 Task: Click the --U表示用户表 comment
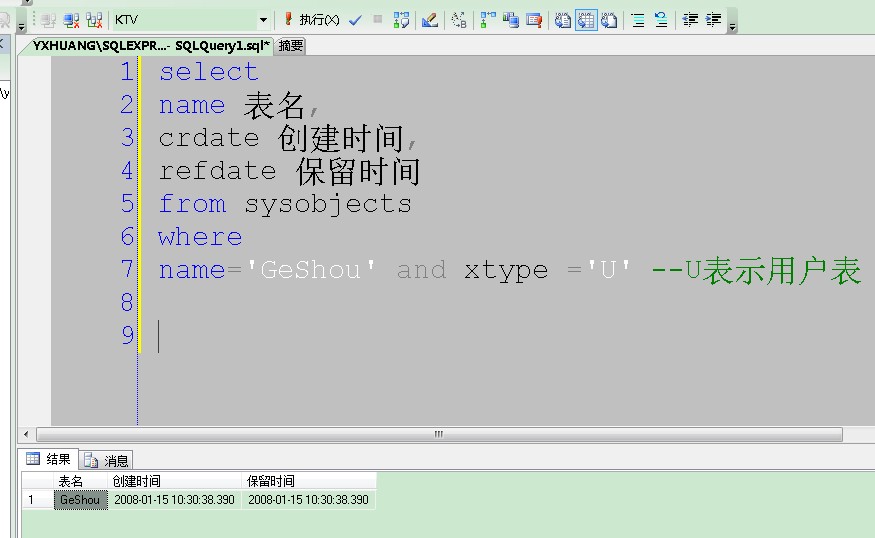coord(757,271)
